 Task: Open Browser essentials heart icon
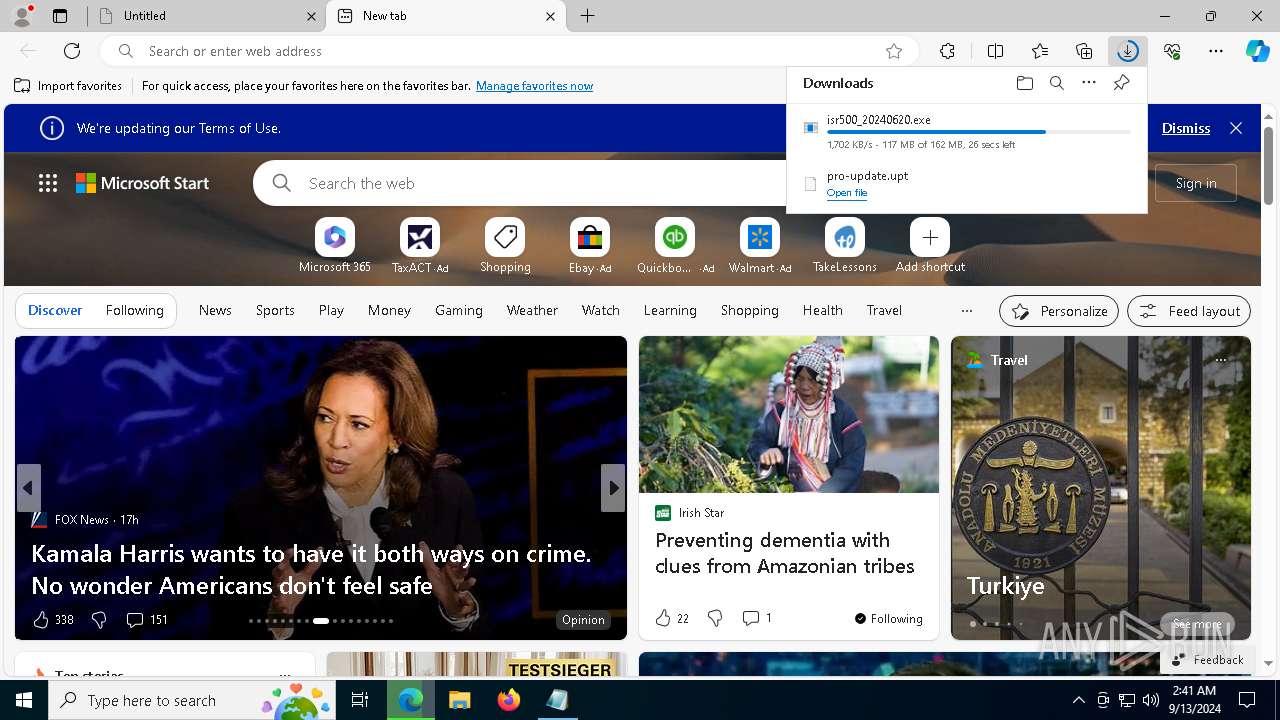(x=1172, y=51)
